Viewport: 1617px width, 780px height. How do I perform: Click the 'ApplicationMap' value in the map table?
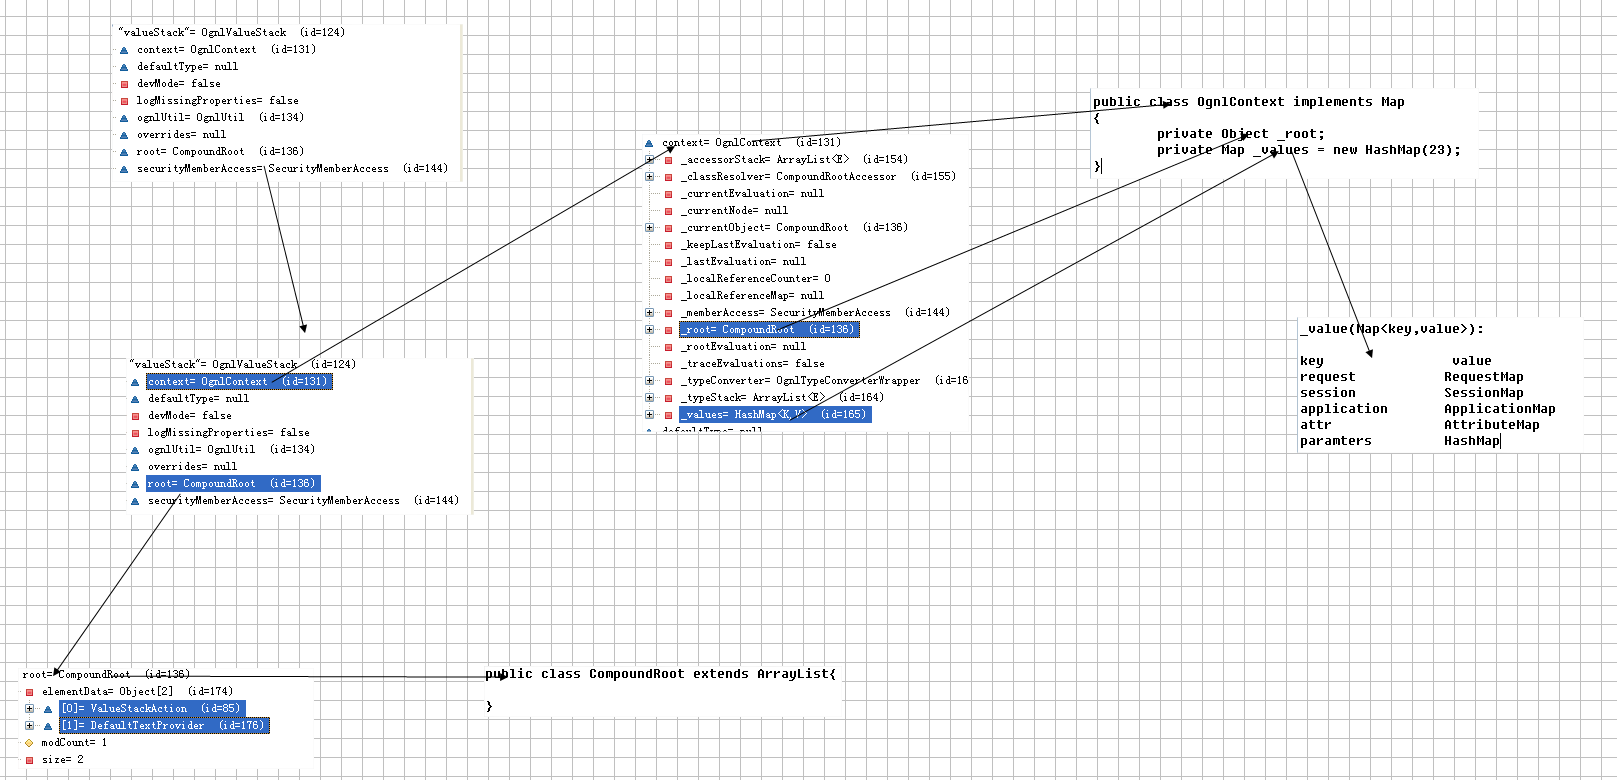(1499, 409)
